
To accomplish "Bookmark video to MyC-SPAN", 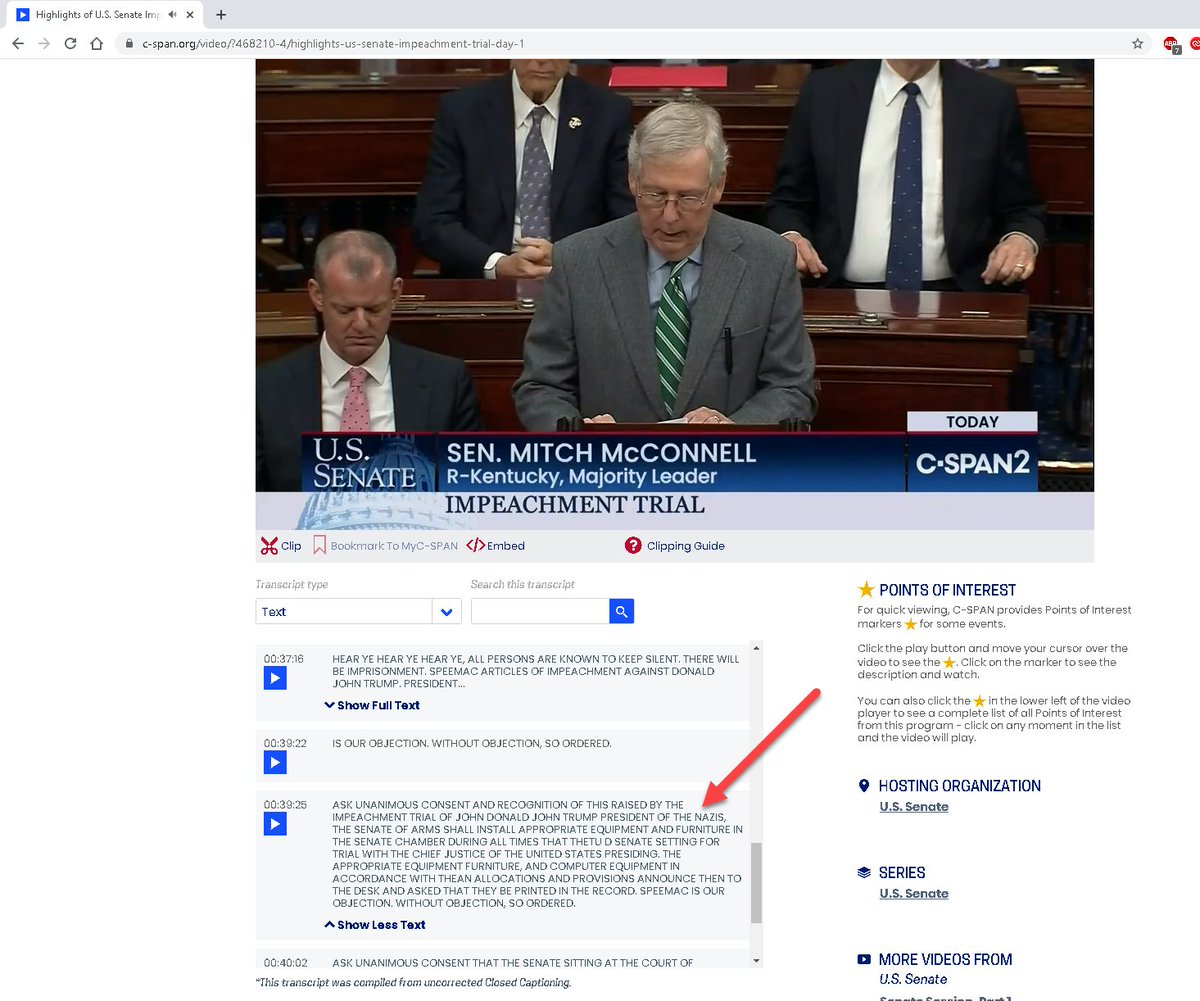I will click(x=385, y=546).
